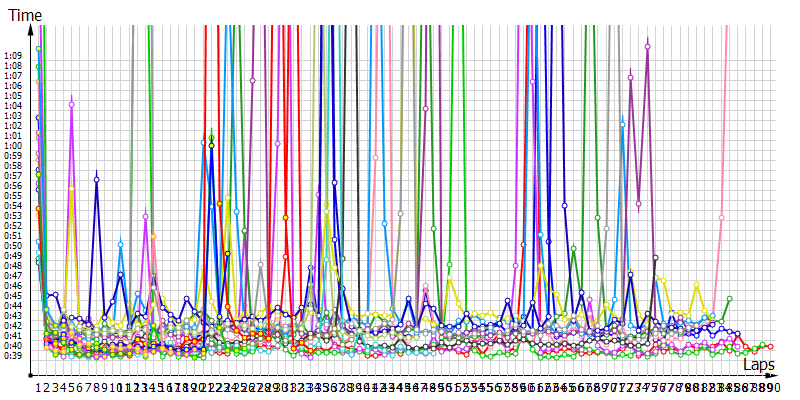Click the green data point near 0:44 at lap 86
This screenshot has height=400, width=800.
tap(730, 299)
